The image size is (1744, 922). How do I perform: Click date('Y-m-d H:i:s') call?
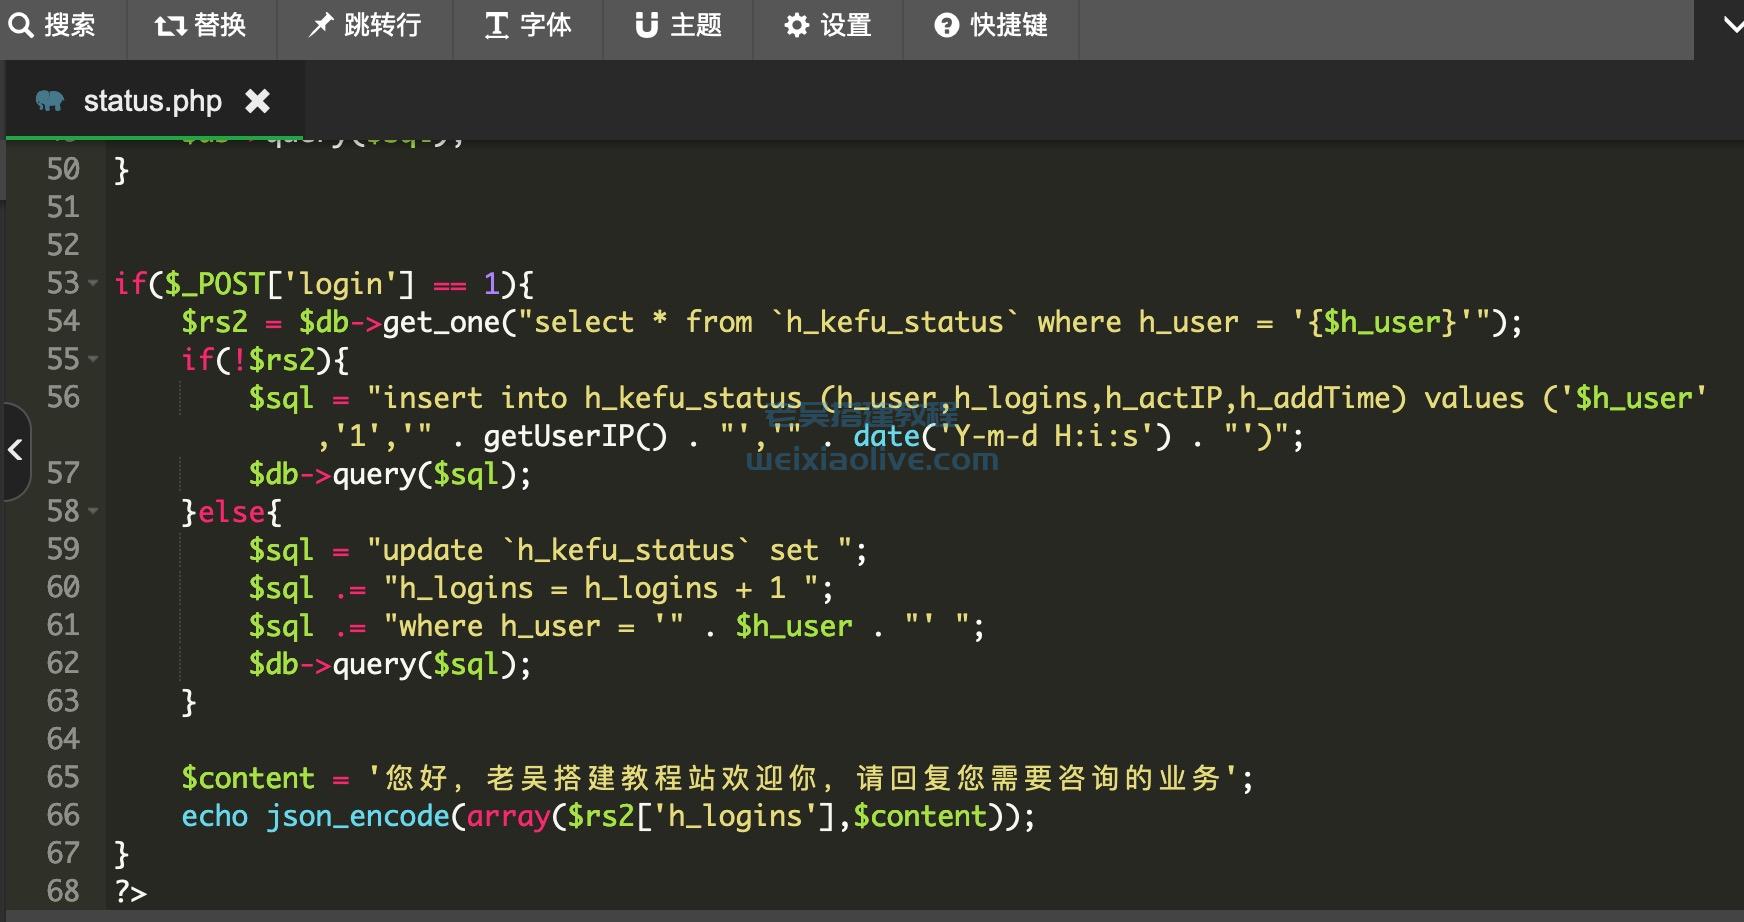coord(1012,436)
